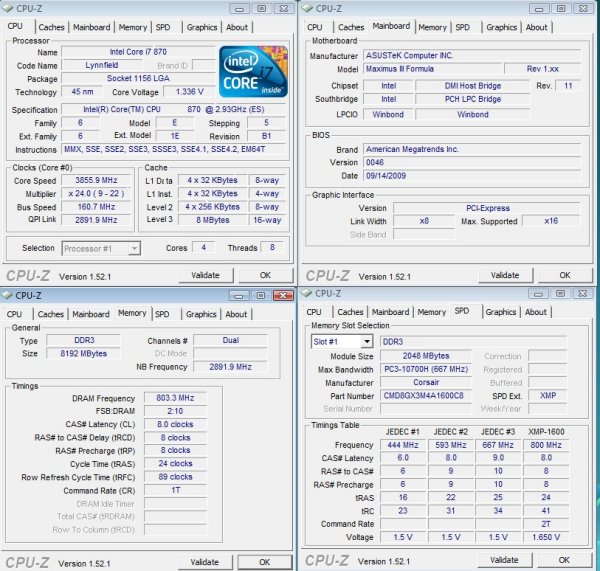This screenshot has width=600, height=571.
Task: Click the Row Refresh Cycle Time 89 clocks
Action: point(175,477)
